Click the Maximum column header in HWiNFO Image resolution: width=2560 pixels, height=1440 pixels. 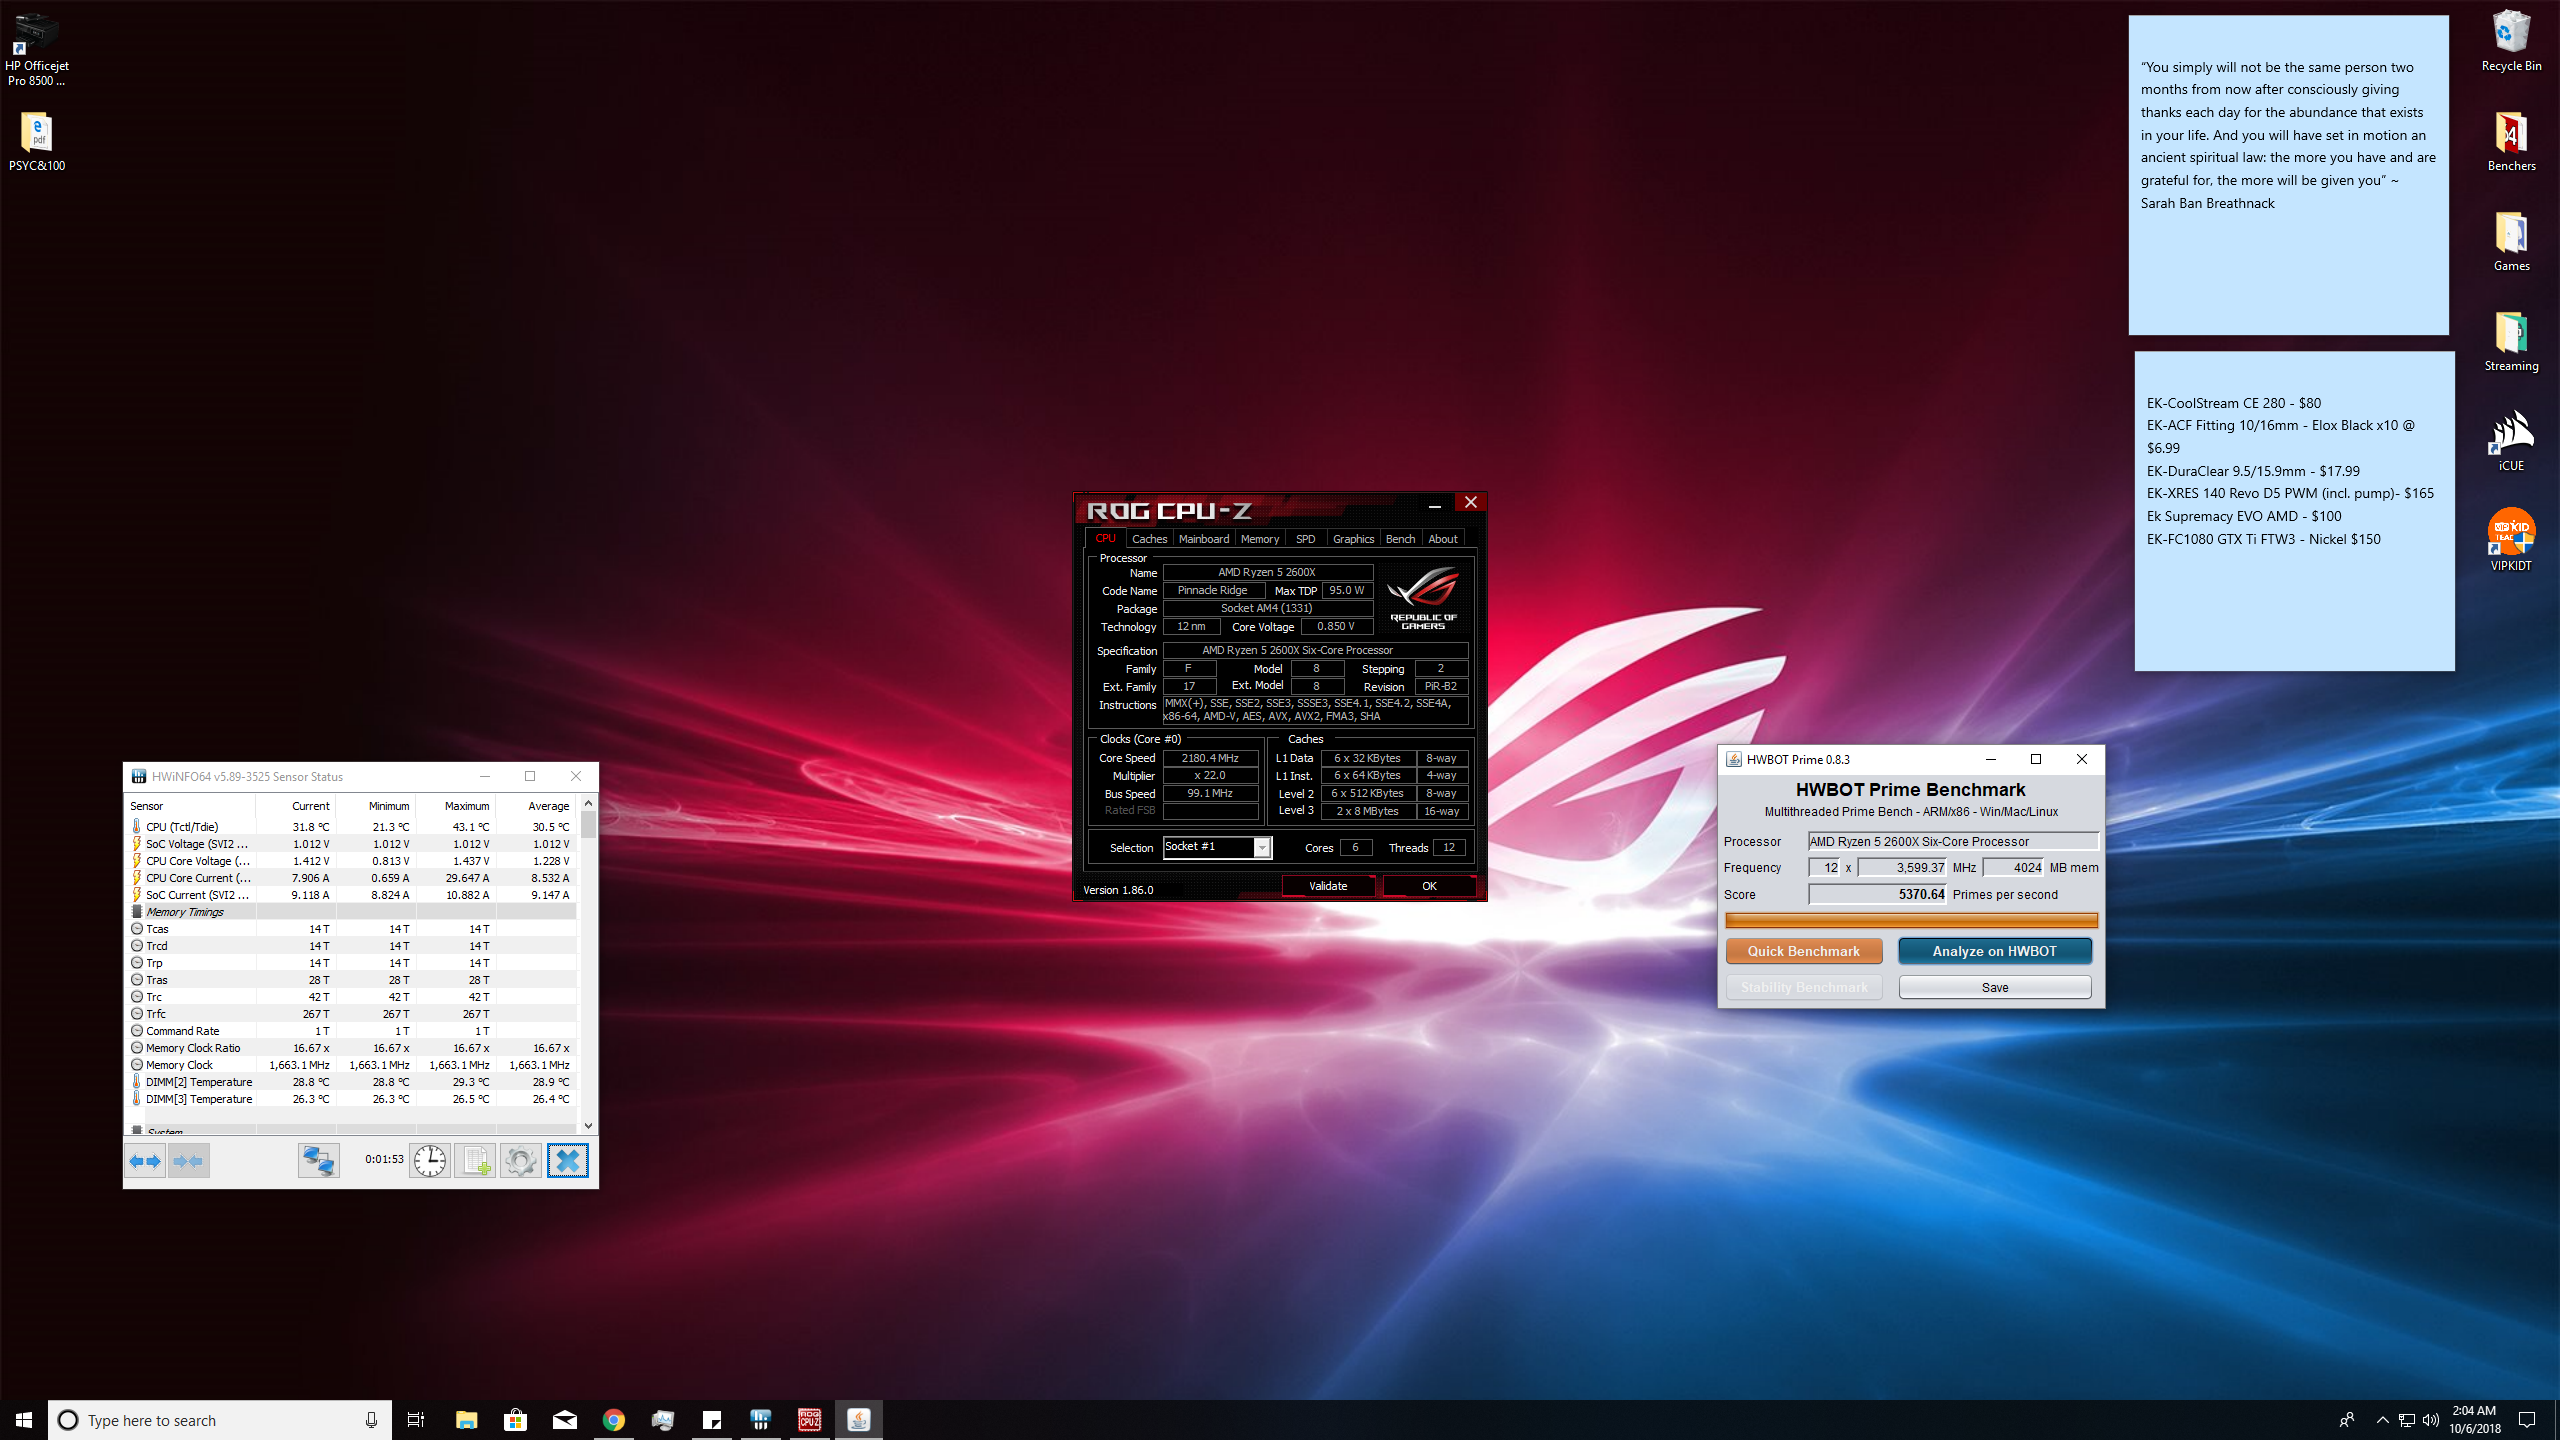456,806
